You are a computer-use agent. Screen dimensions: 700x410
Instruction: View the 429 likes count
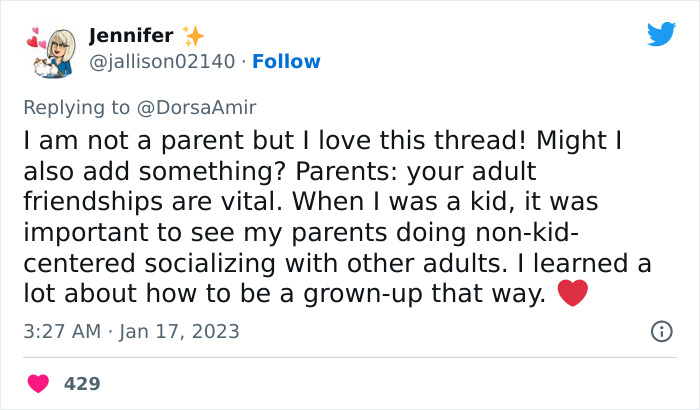point(82,383)
